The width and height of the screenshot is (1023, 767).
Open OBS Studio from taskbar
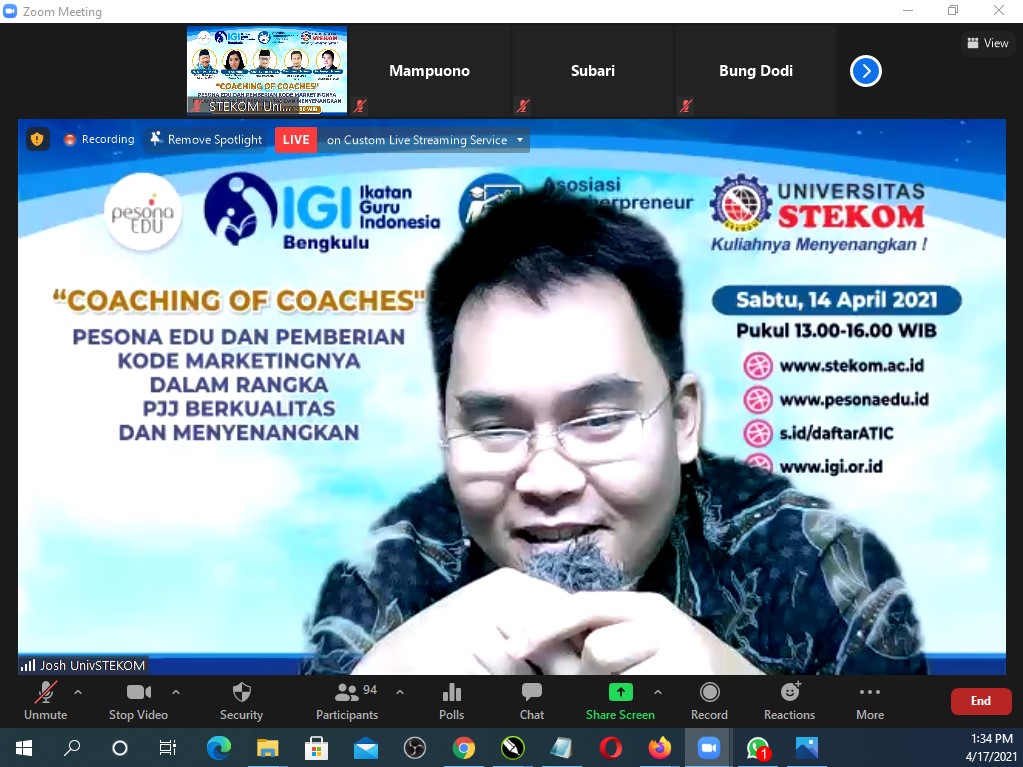click(x=414, y=747)
